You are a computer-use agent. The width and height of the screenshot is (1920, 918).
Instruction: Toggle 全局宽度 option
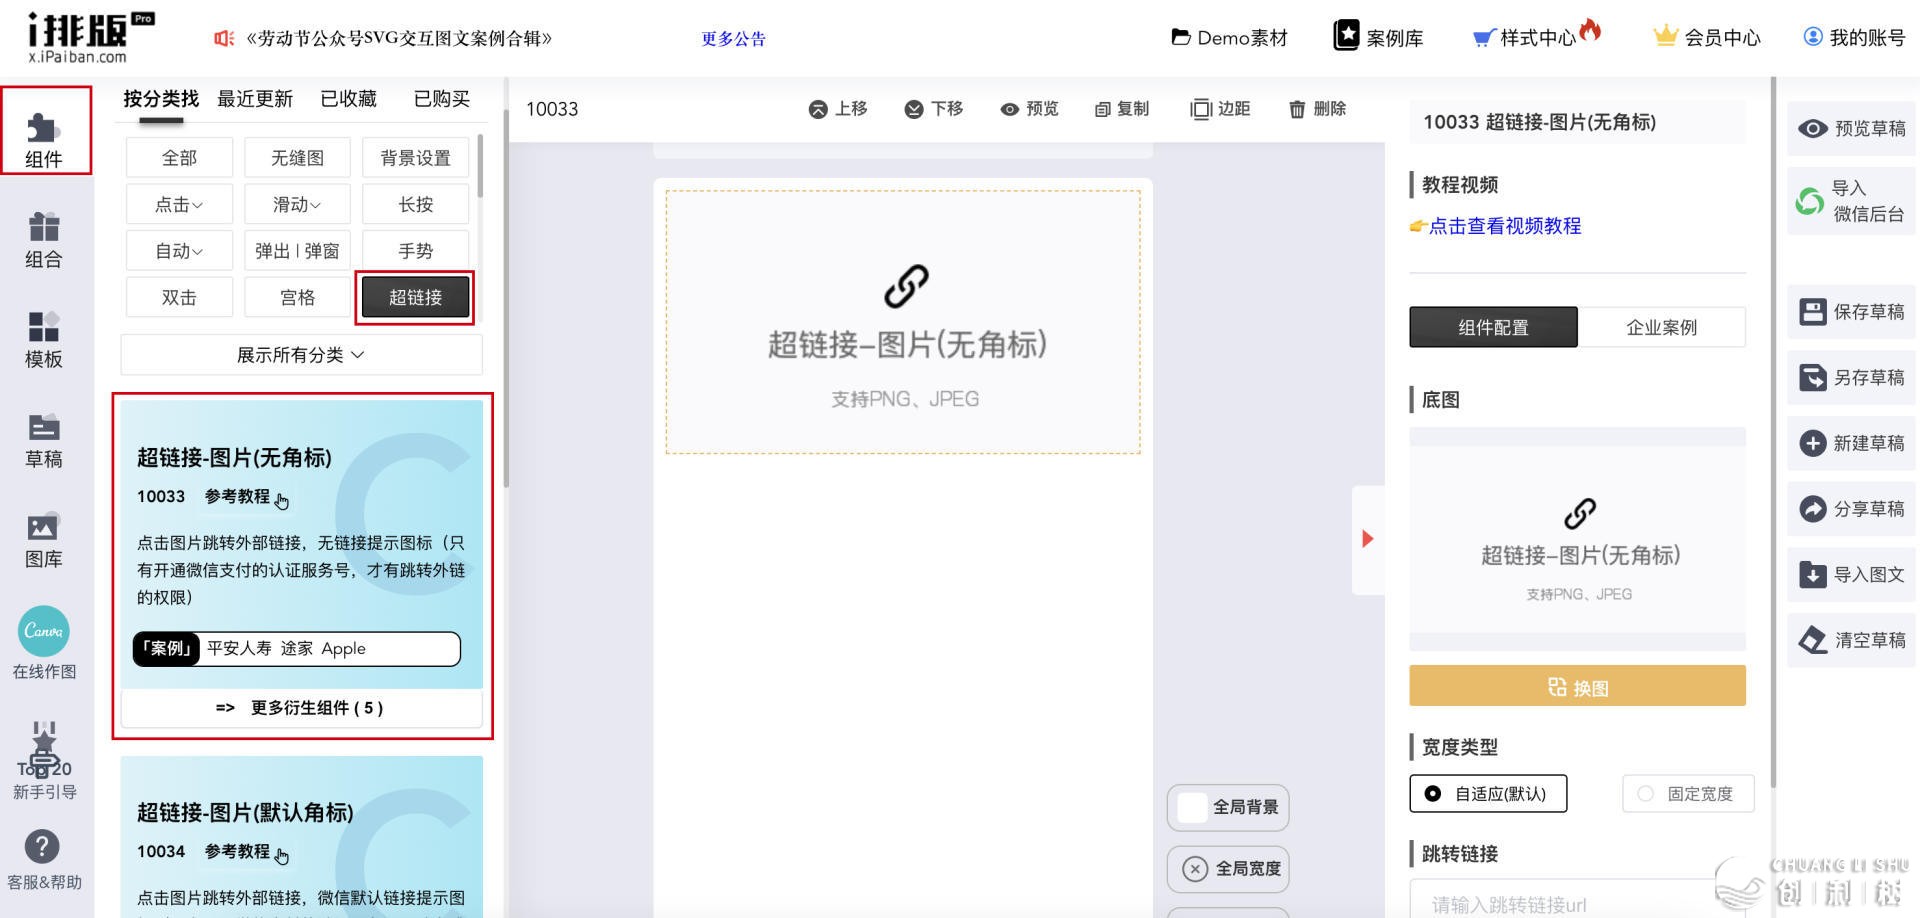click(1195, 869)
